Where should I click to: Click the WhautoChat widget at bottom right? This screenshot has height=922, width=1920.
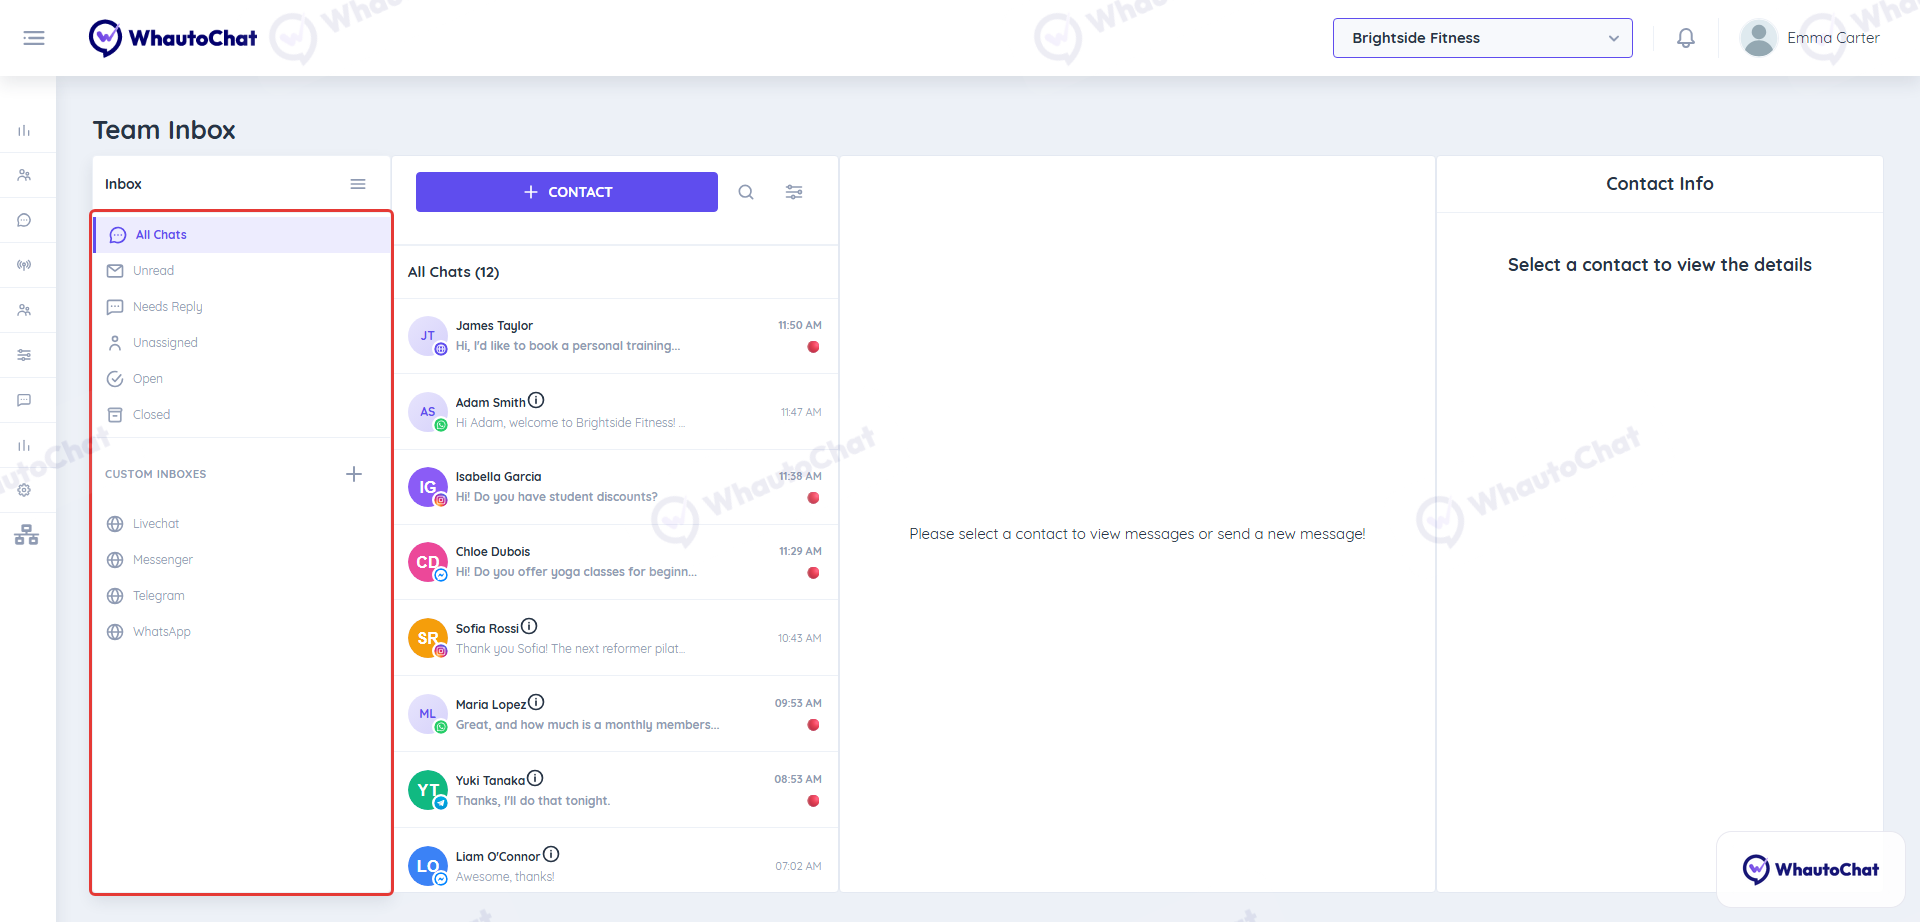click(1810, 869)
